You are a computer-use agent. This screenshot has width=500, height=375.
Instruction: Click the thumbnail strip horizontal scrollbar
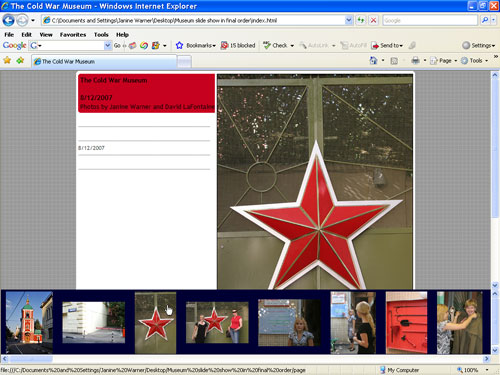[246, 359]
